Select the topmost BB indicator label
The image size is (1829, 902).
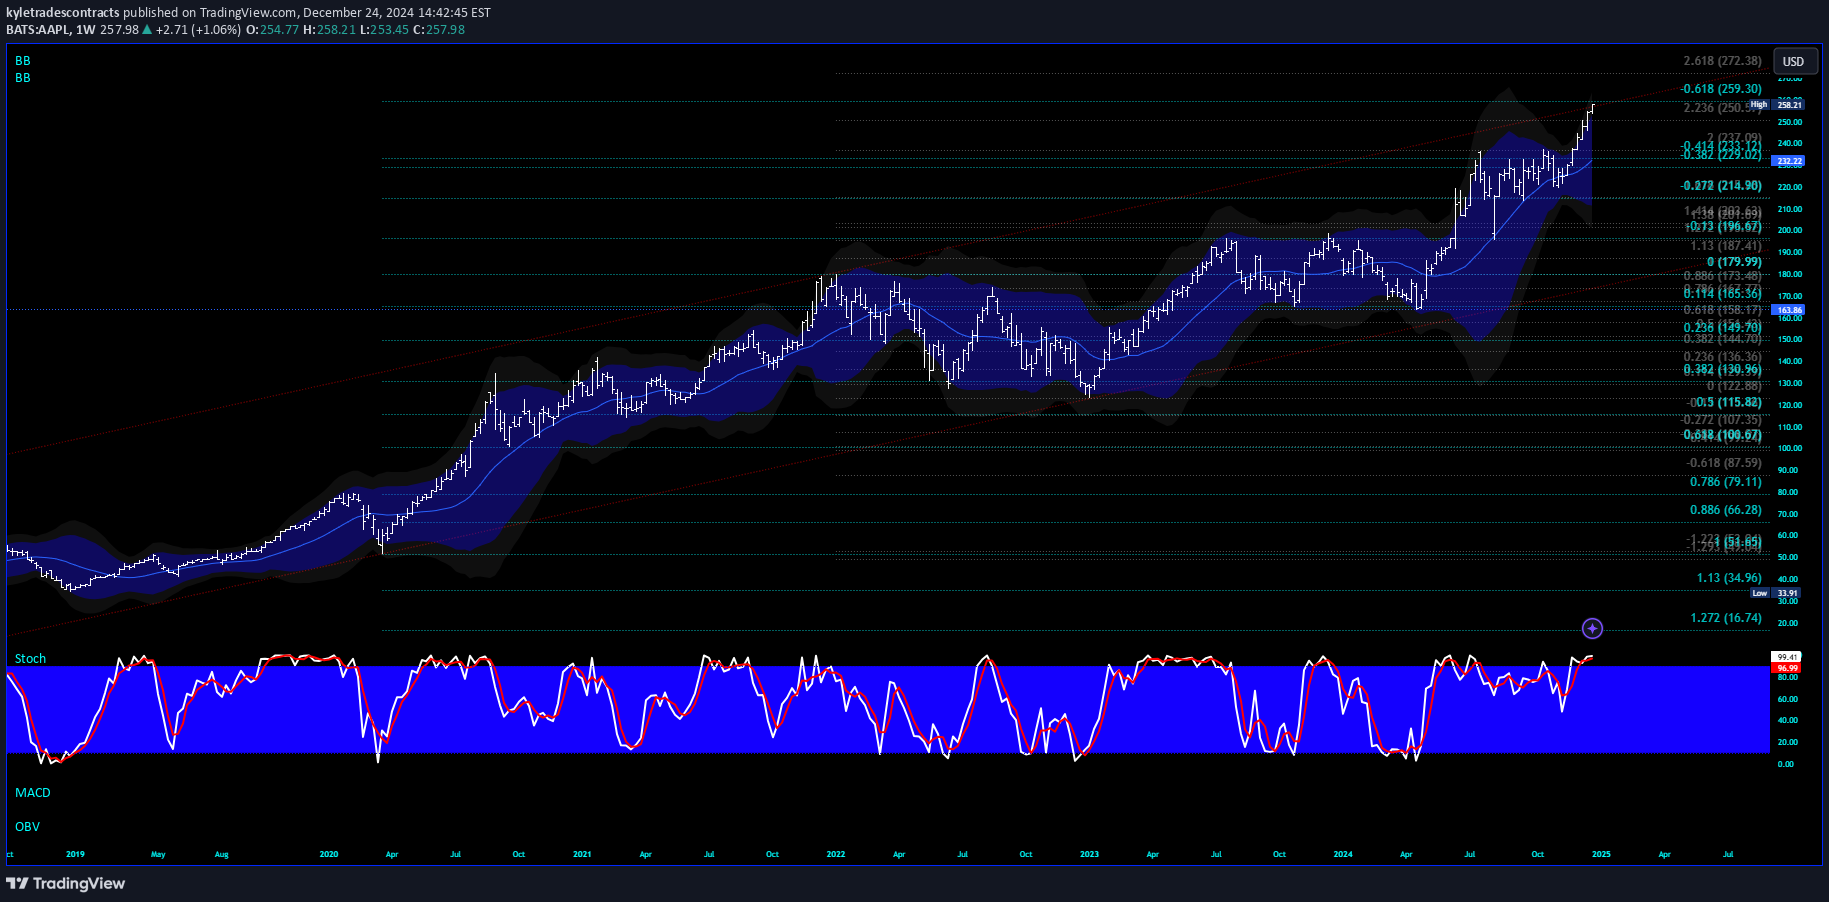[x=23, y=61]
